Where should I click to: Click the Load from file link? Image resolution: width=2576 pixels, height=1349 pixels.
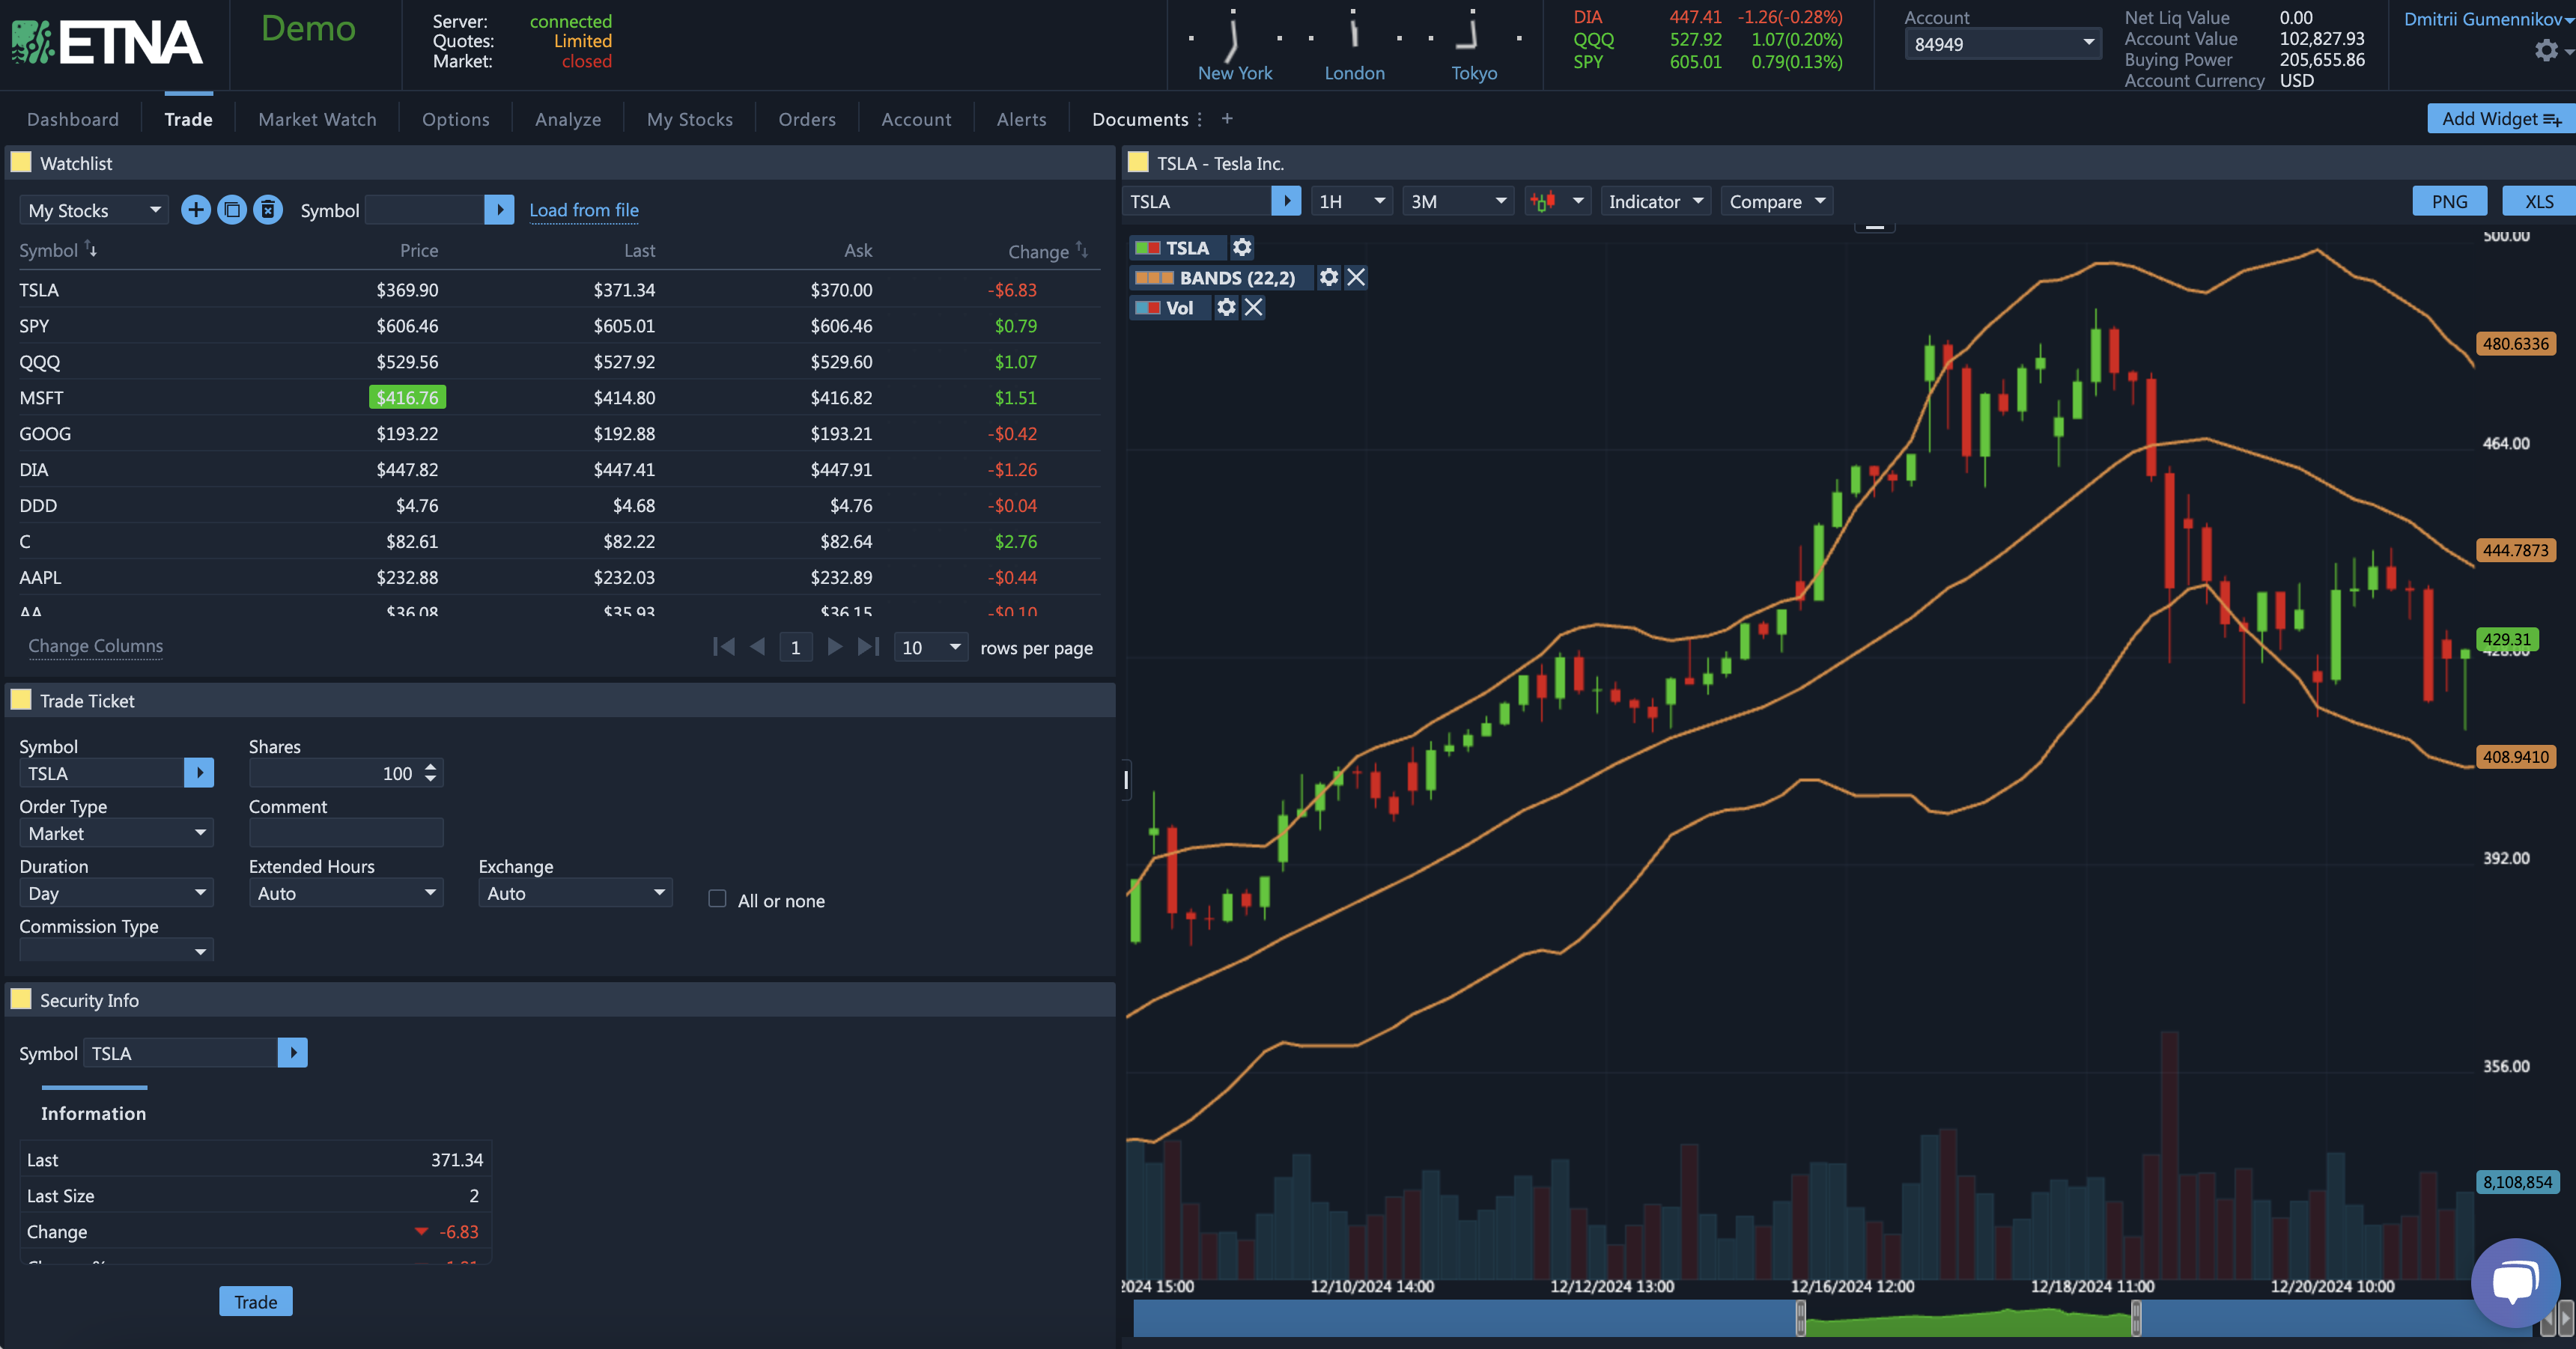click(x=584, y=209)
